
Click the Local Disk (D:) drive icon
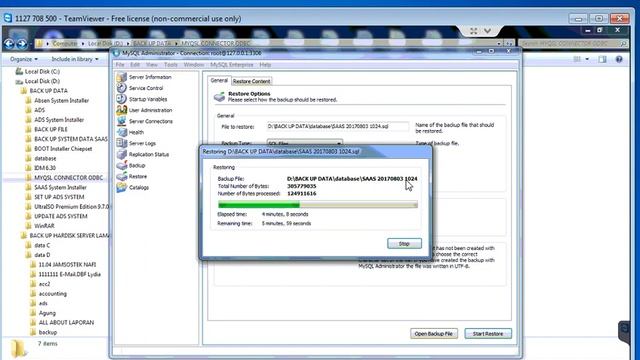pyautogui.click(x=19, y=81)
